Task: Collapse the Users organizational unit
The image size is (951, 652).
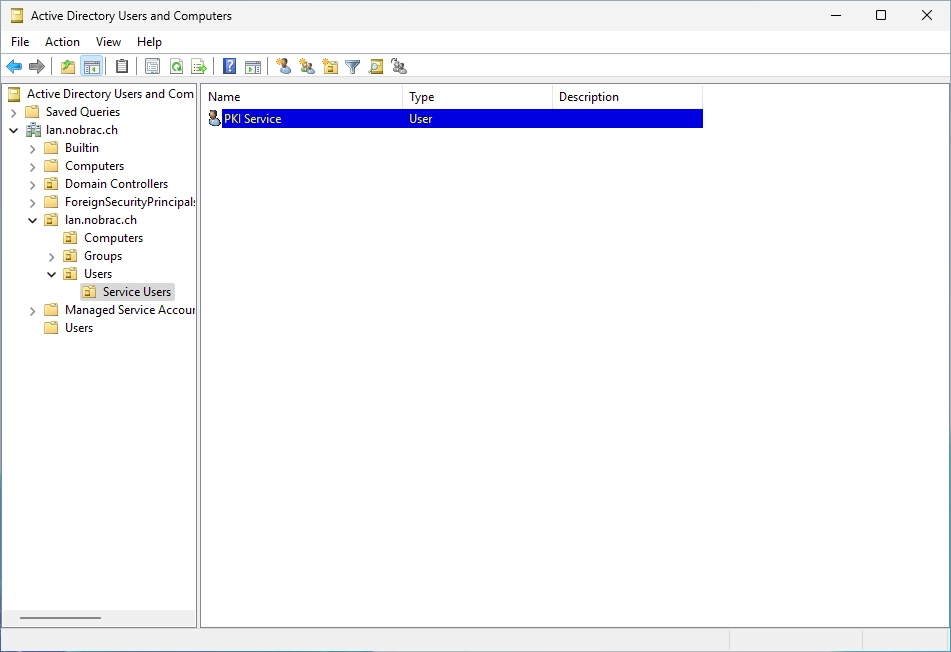Action: pyautogui.click(x=52, y=274)
